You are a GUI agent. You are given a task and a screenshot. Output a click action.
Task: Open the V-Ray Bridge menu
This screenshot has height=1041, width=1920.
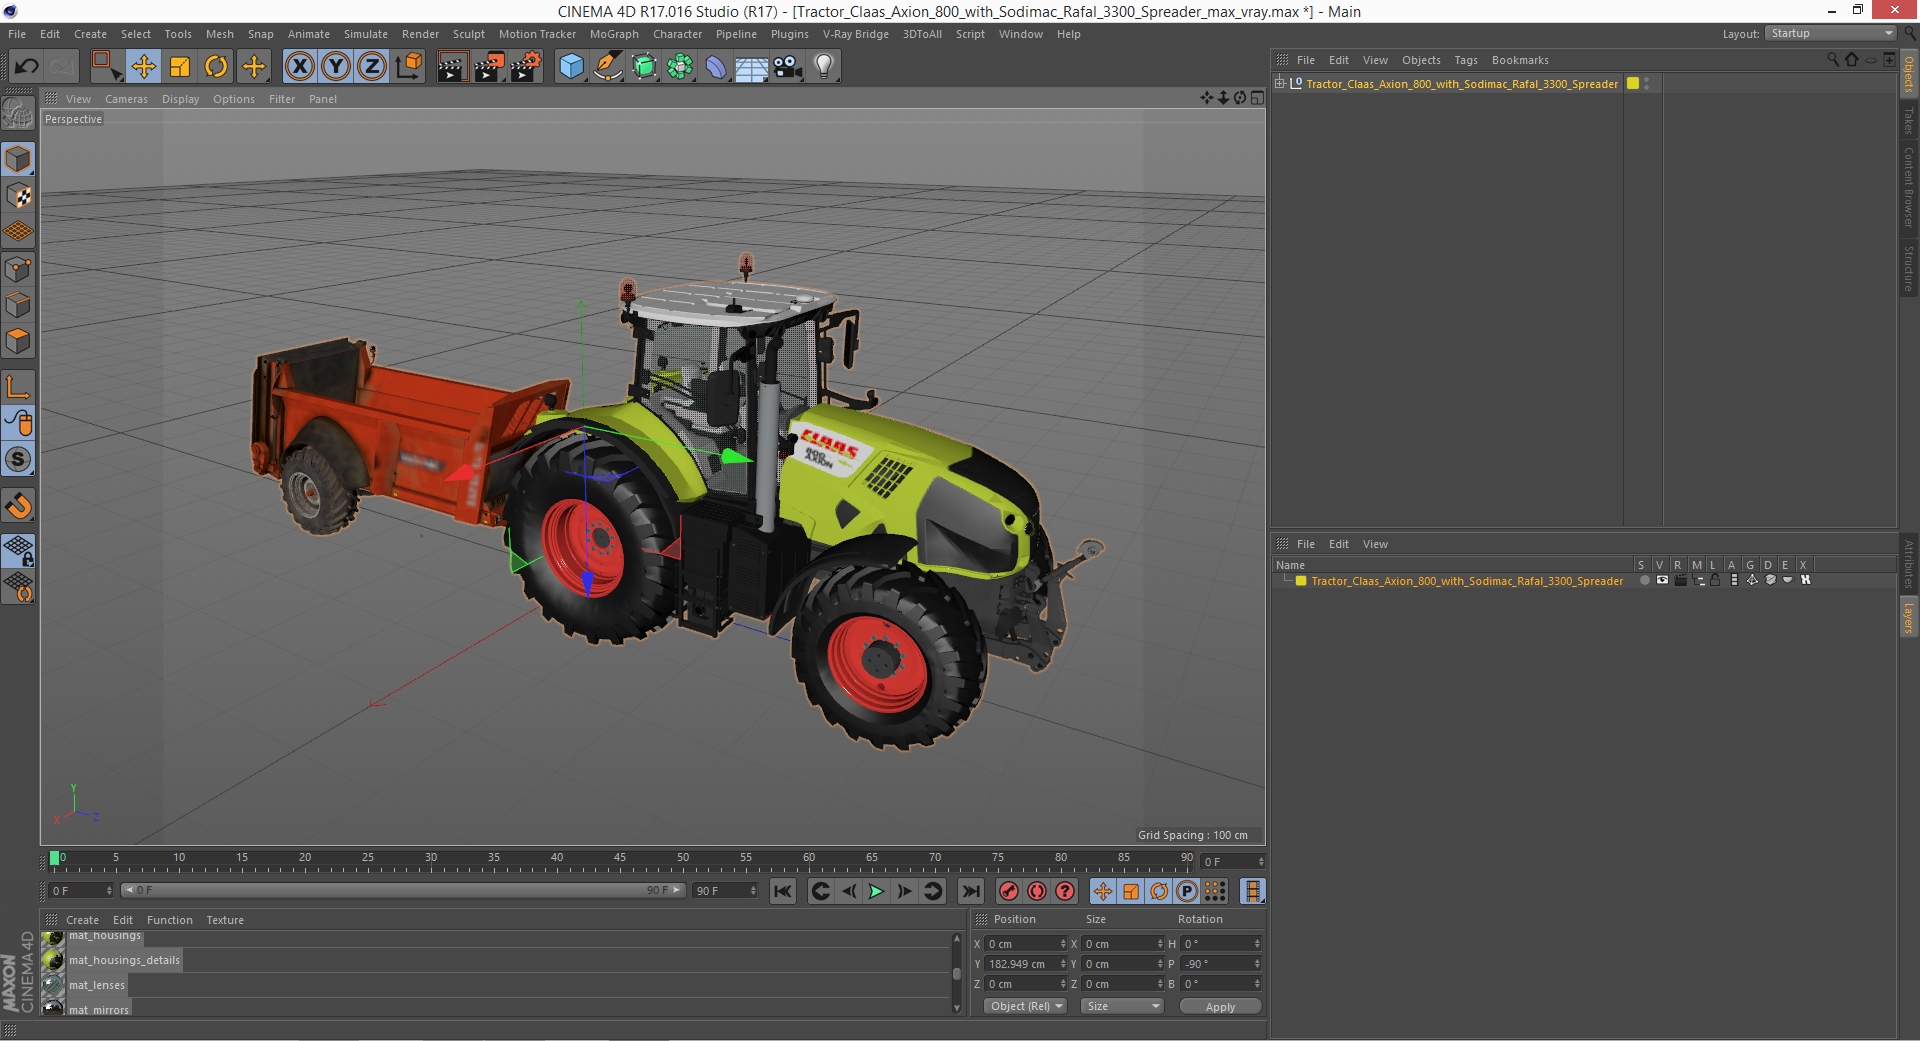[856, 34]
